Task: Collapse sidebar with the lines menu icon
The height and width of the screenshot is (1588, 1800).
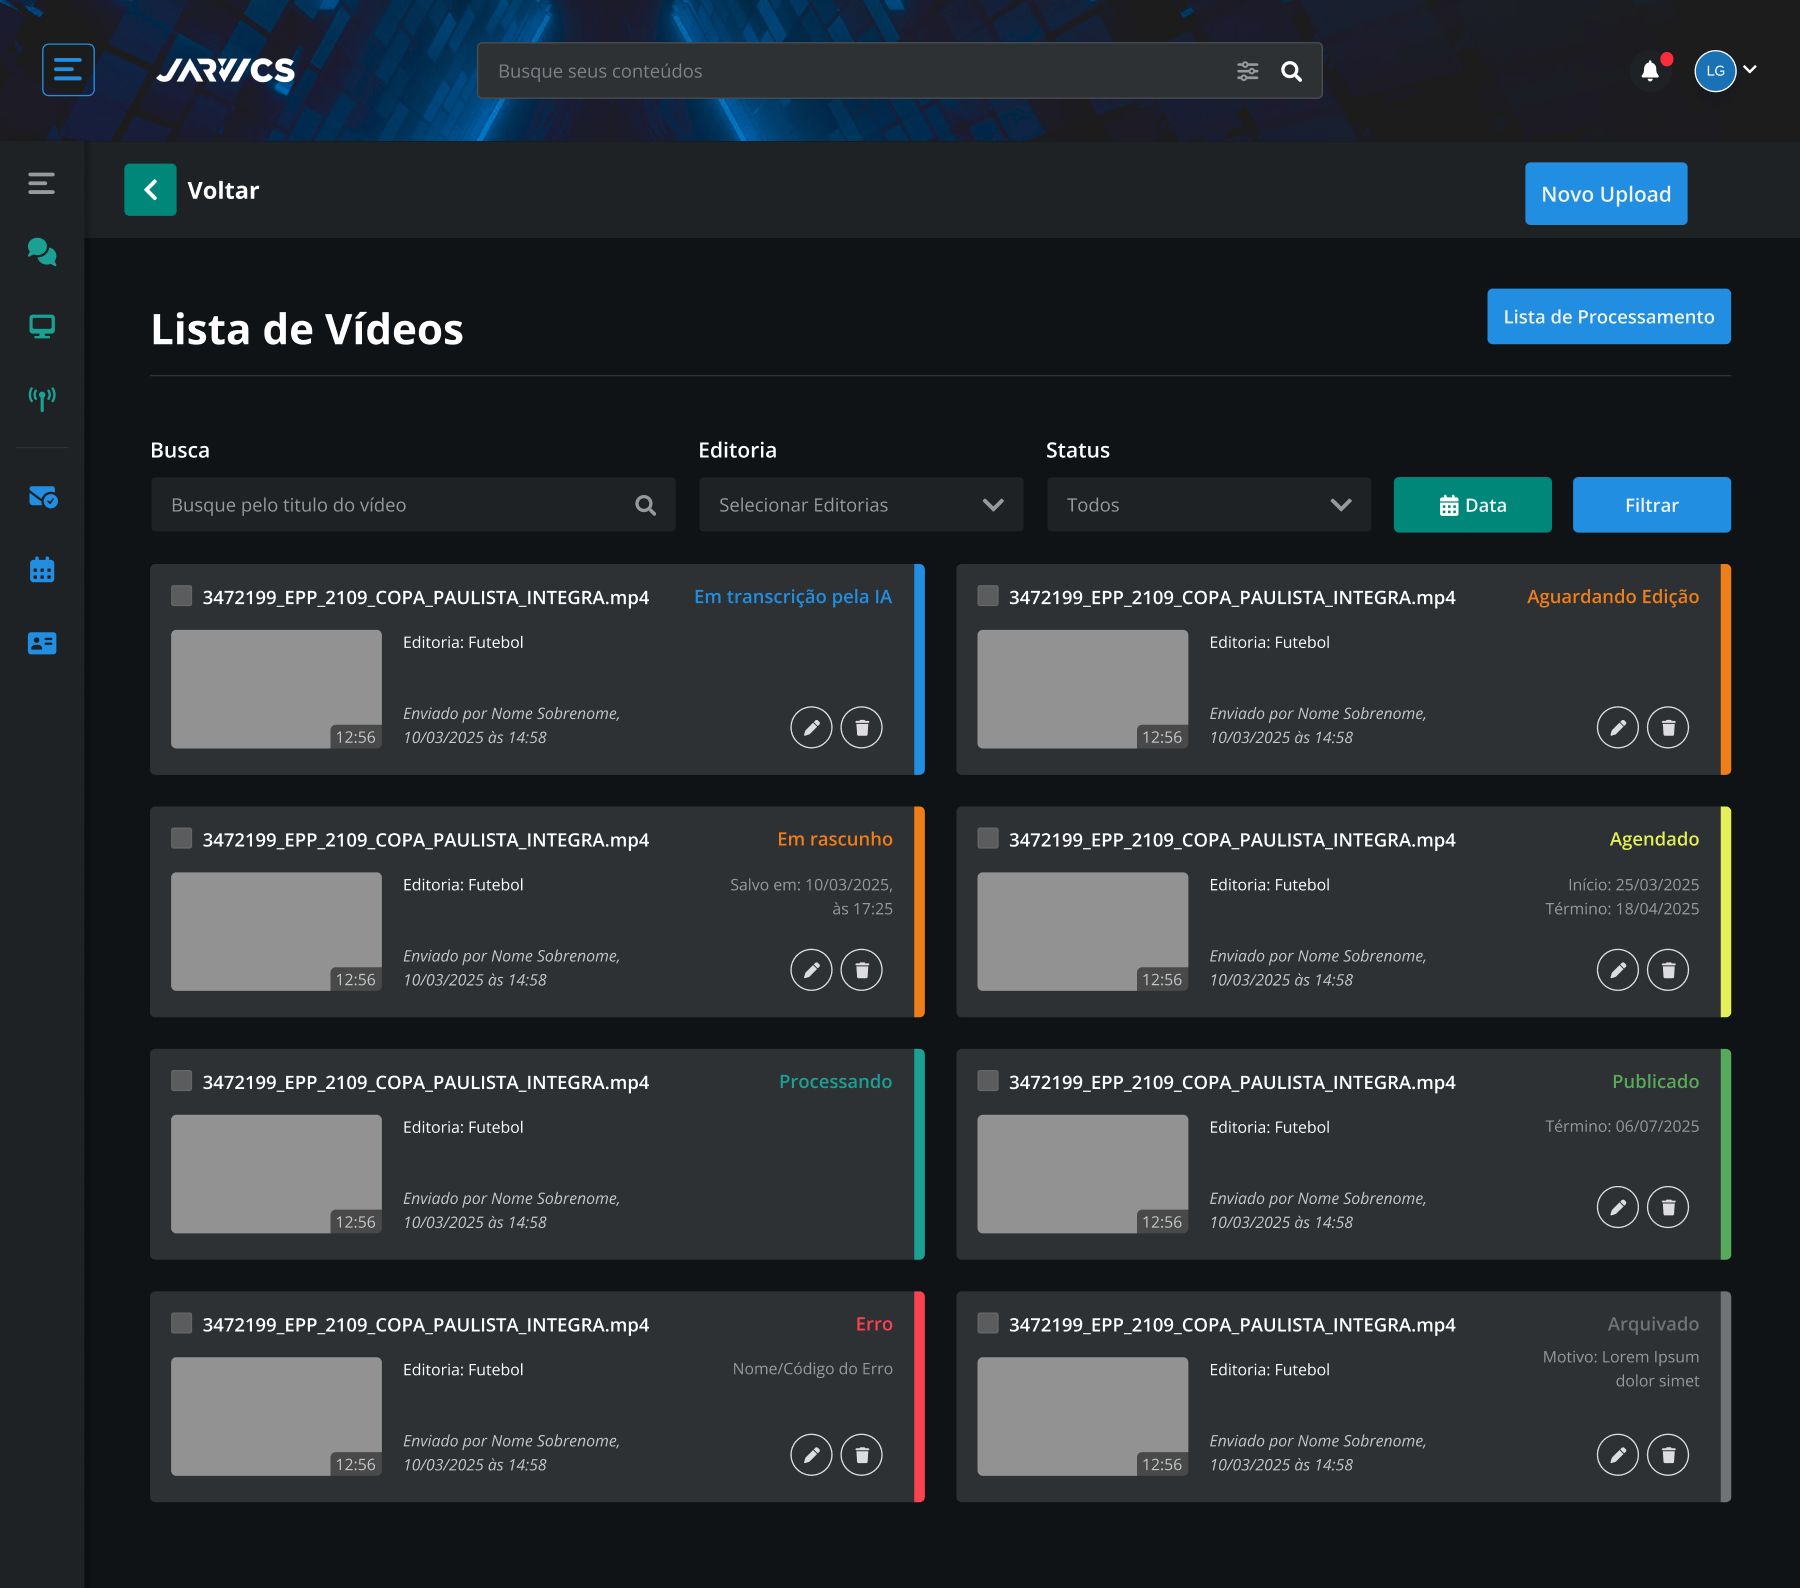Action: coord(42,183)
